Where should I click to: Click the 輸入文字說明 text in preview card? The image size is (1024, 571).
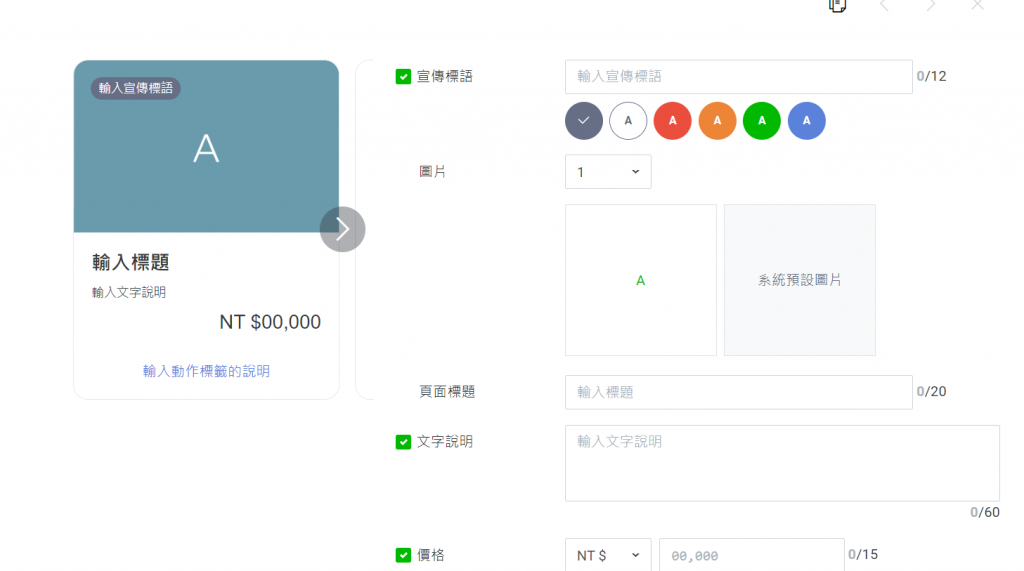coord(129,293)
